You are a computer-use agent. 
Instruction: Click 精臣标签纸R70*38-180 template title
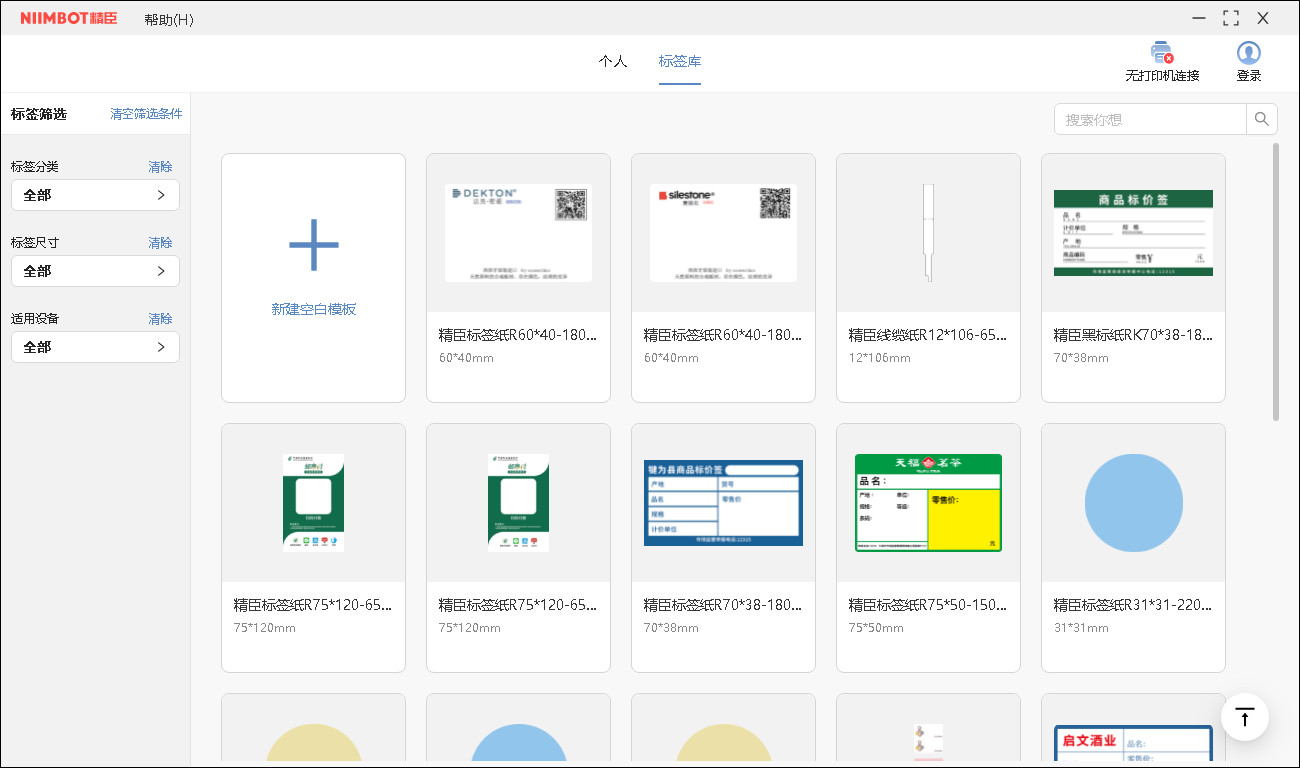[x=723, y=605]
